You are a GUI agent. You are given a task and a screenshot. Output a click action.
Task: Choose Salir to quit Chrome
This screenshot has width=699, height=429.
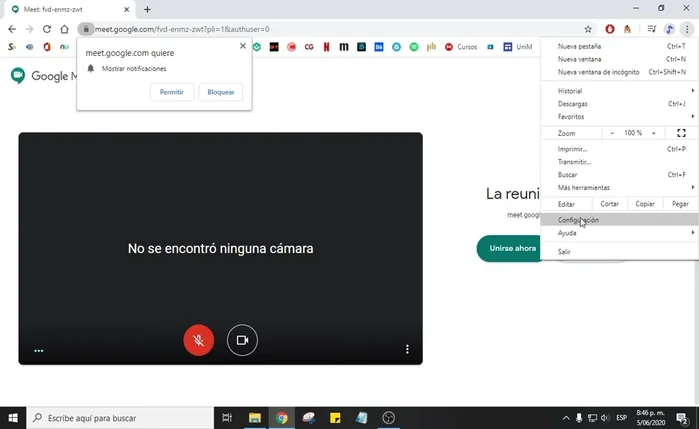point(620,252)
